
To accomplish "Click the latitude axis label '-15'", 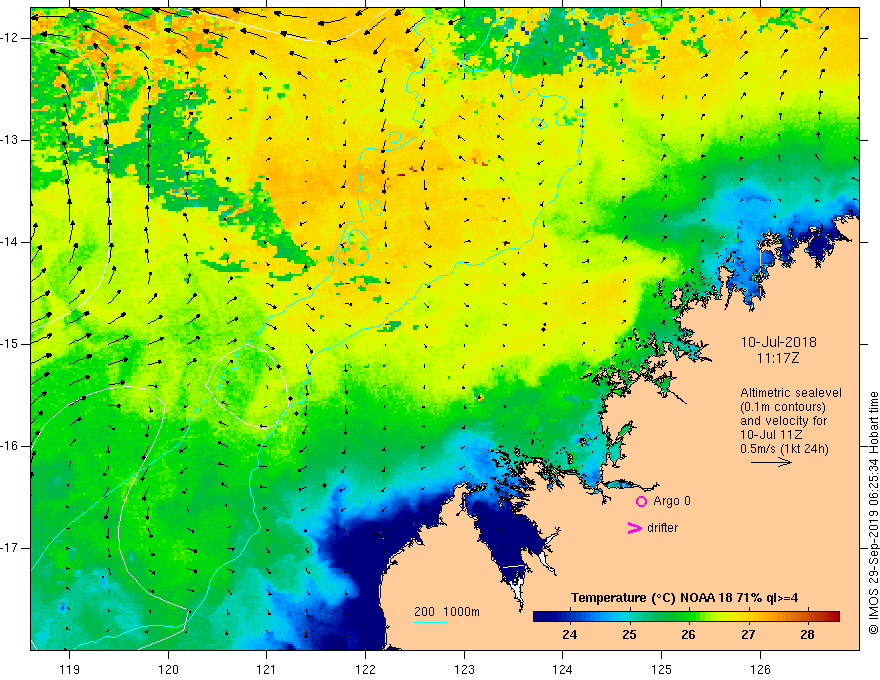I will click(x=10, y=344).
